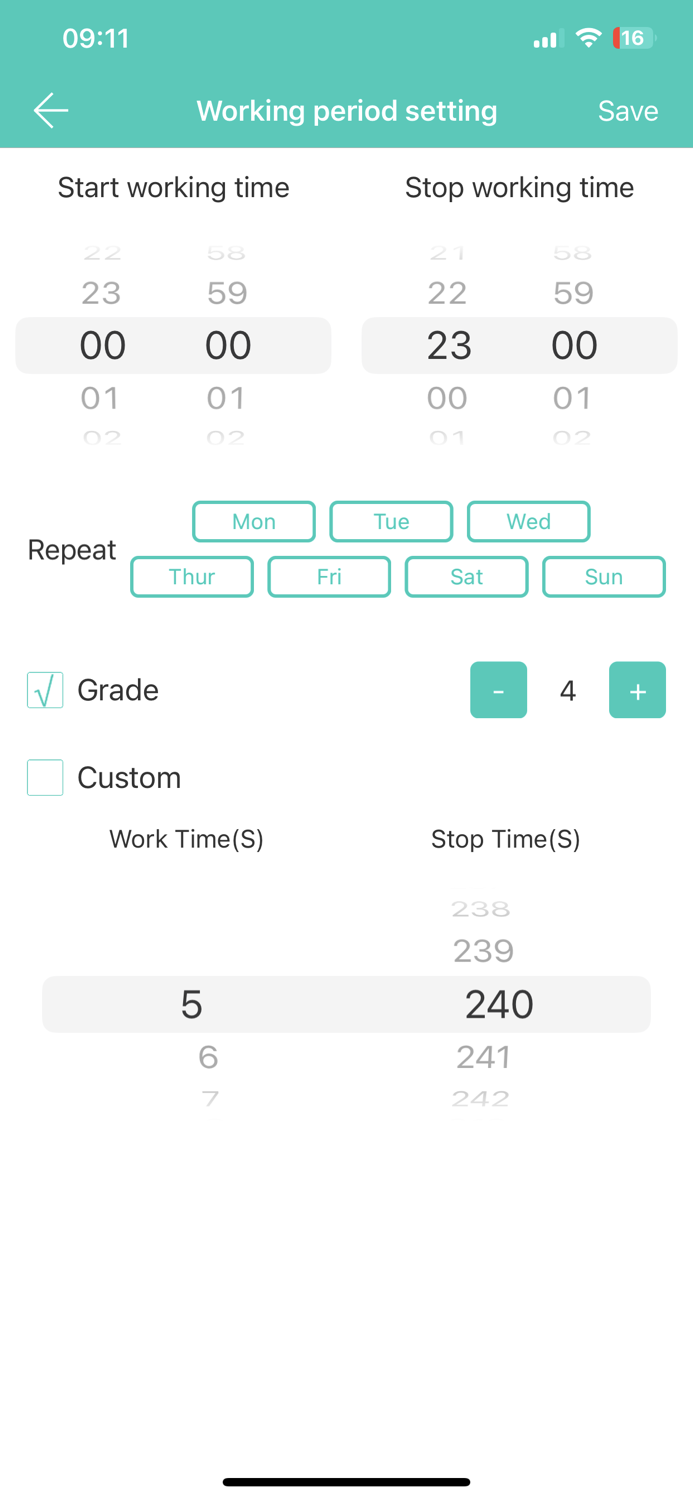The width and height of the screenshot is (693, 1500).
Task: Choose 239 in Stop Time picker
Action: point(483,950)
